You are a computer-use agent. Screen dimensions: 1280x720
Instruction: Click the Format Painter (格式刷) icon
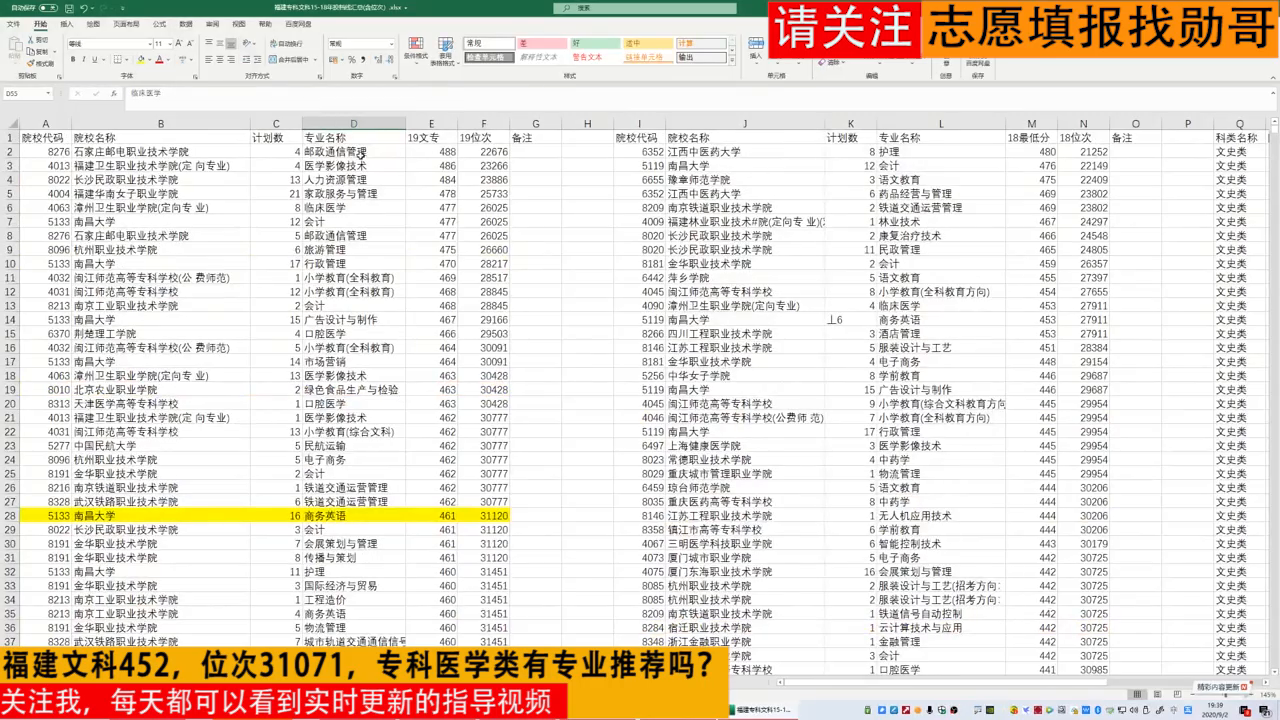pos(30,63)
